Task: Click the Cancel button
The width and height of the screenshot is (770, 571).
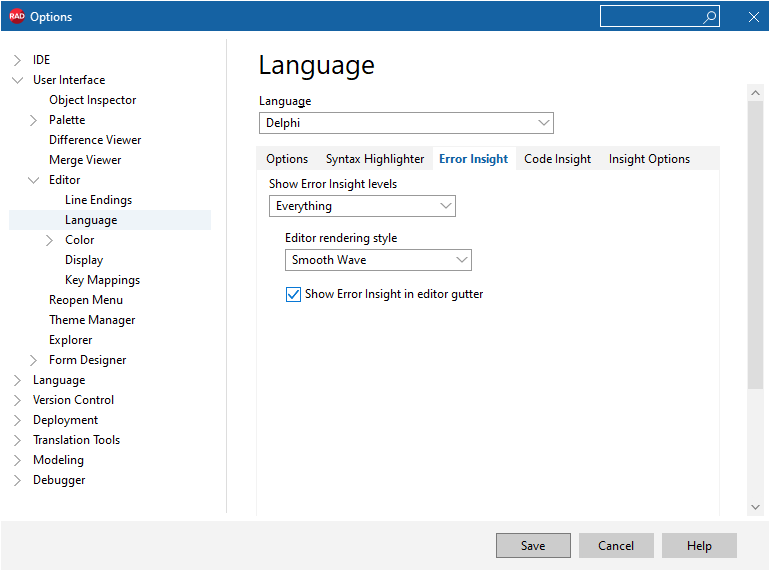Action: [x=616, y=545]
